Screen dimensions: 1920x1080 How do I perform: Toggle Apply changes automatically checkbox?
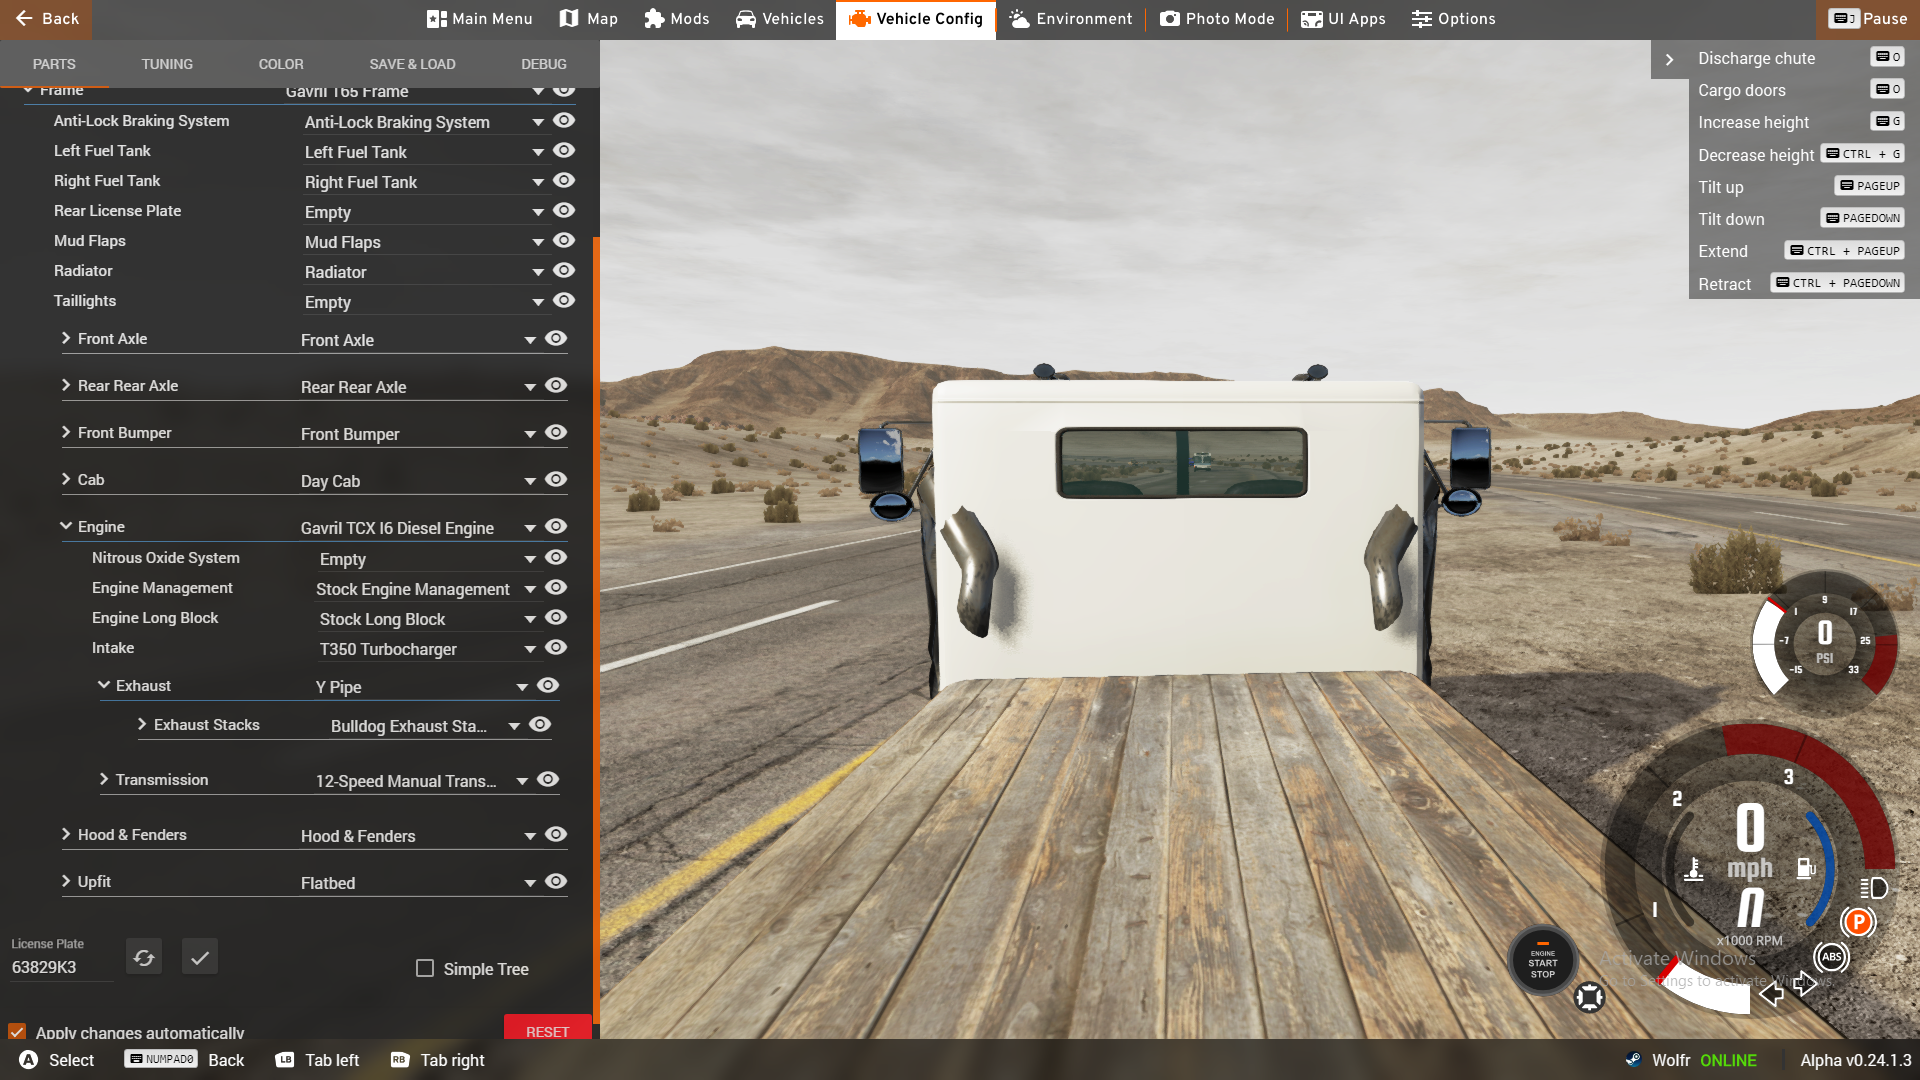click(17, 1031)
